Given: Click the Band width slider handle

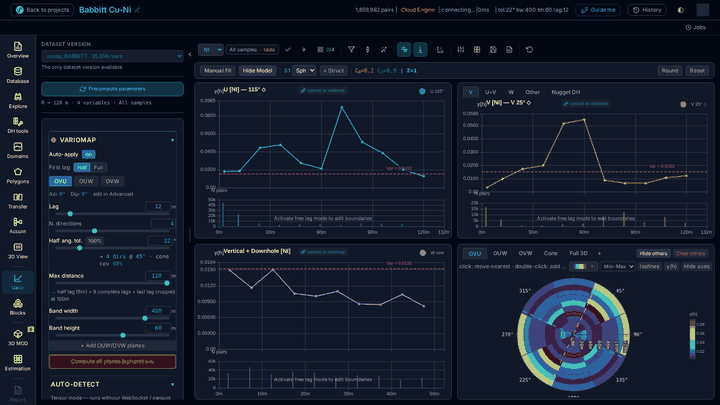Looking at the screenshot, I should [145, 318].
